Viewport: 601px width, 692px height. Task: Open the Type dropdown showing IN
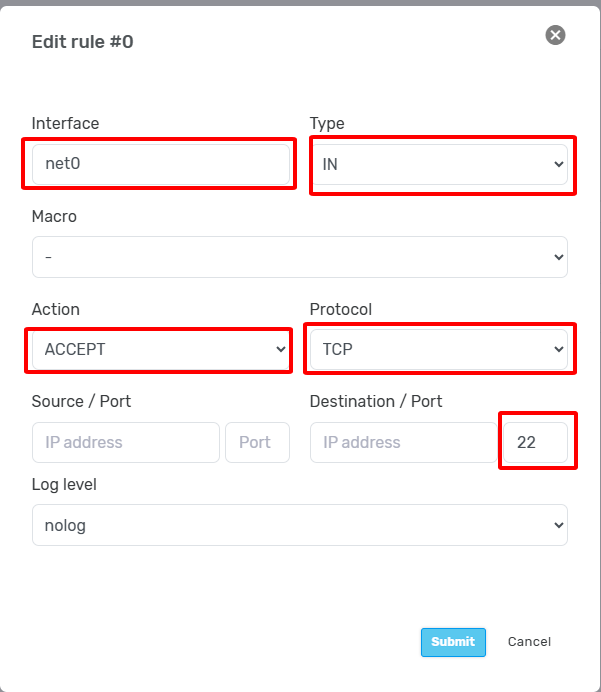coord(439,164)
